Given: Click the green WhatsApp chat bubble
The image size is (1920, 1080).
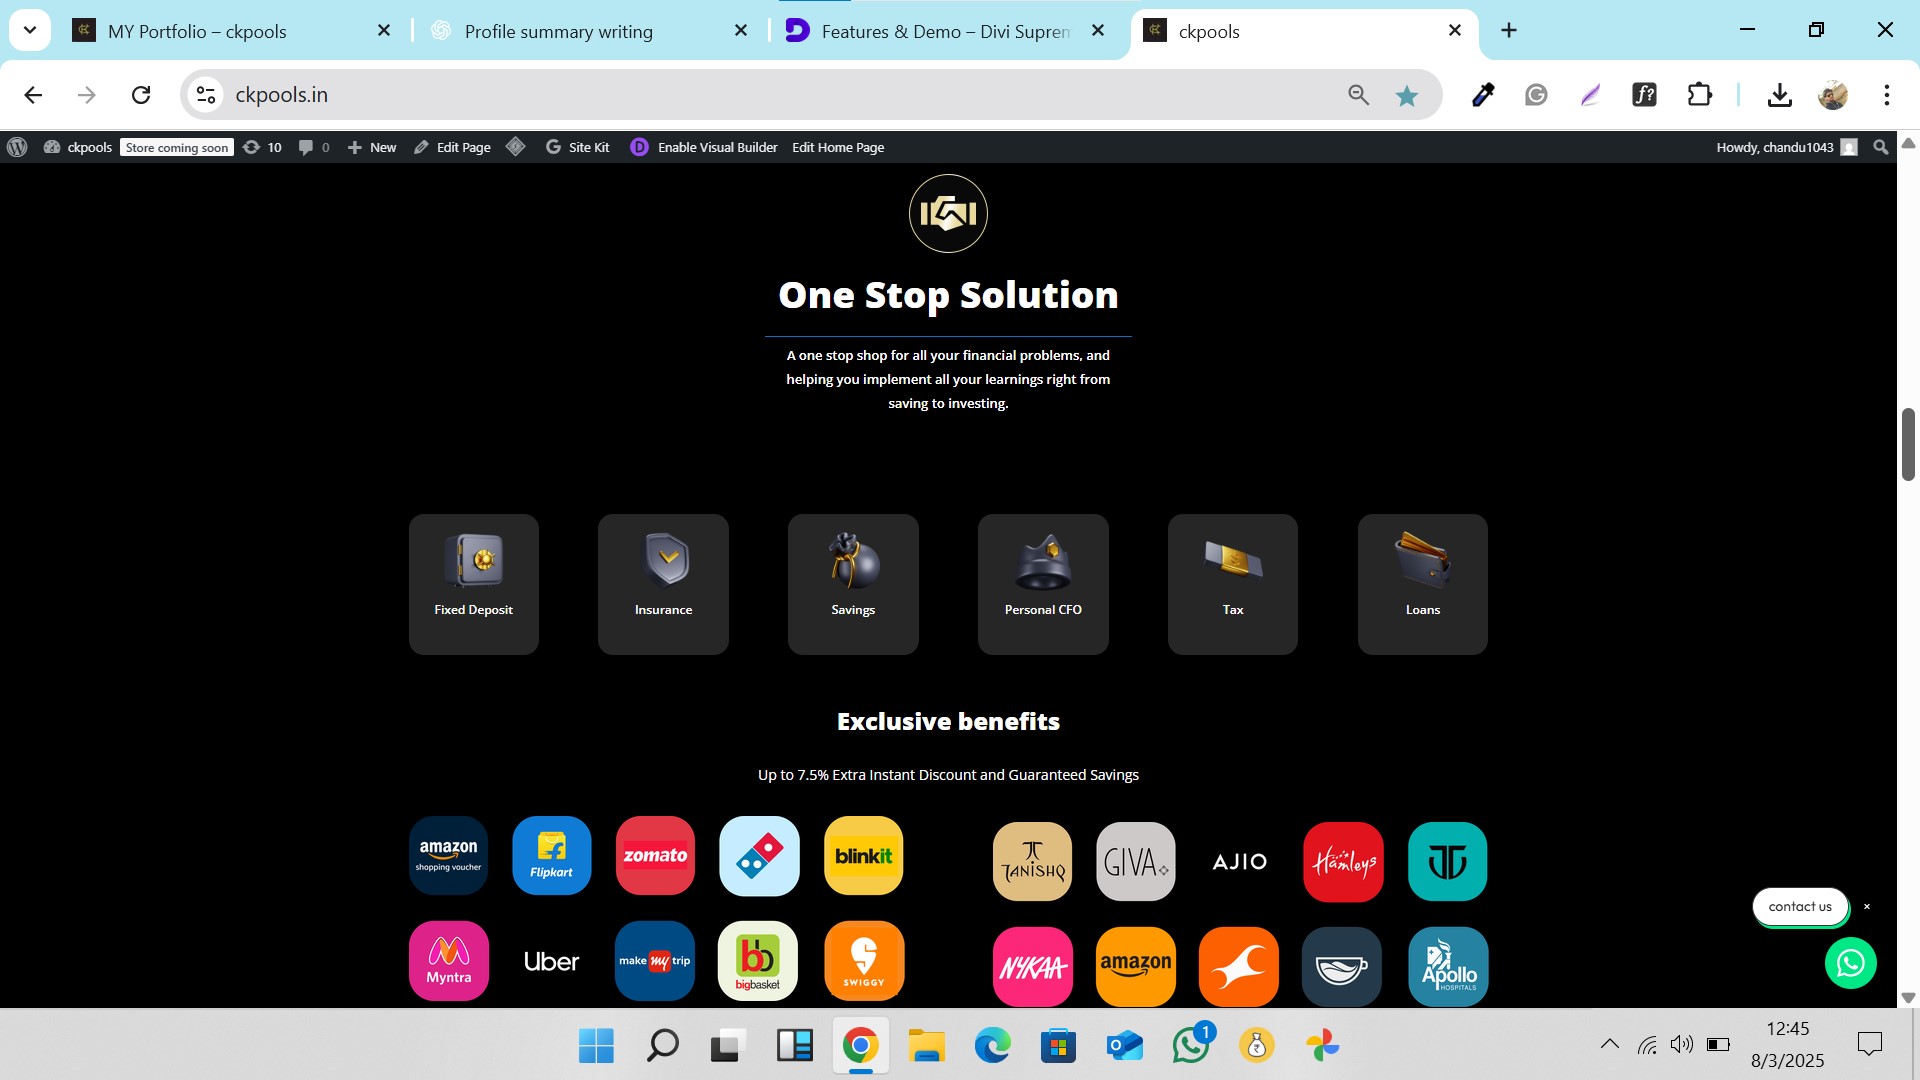Looking at the screenshot, I should 1850,963.
